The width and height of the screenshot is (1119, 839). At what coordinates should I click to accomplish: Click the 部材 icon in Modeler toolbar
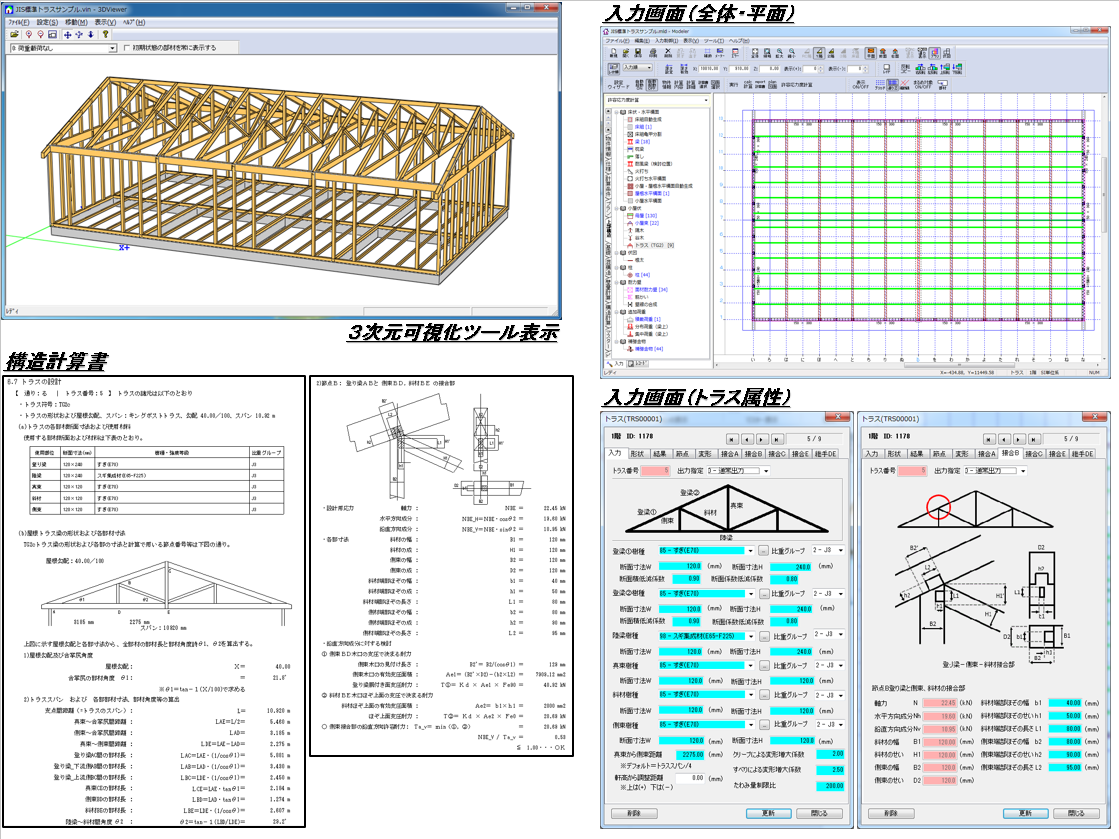point(942,85)
